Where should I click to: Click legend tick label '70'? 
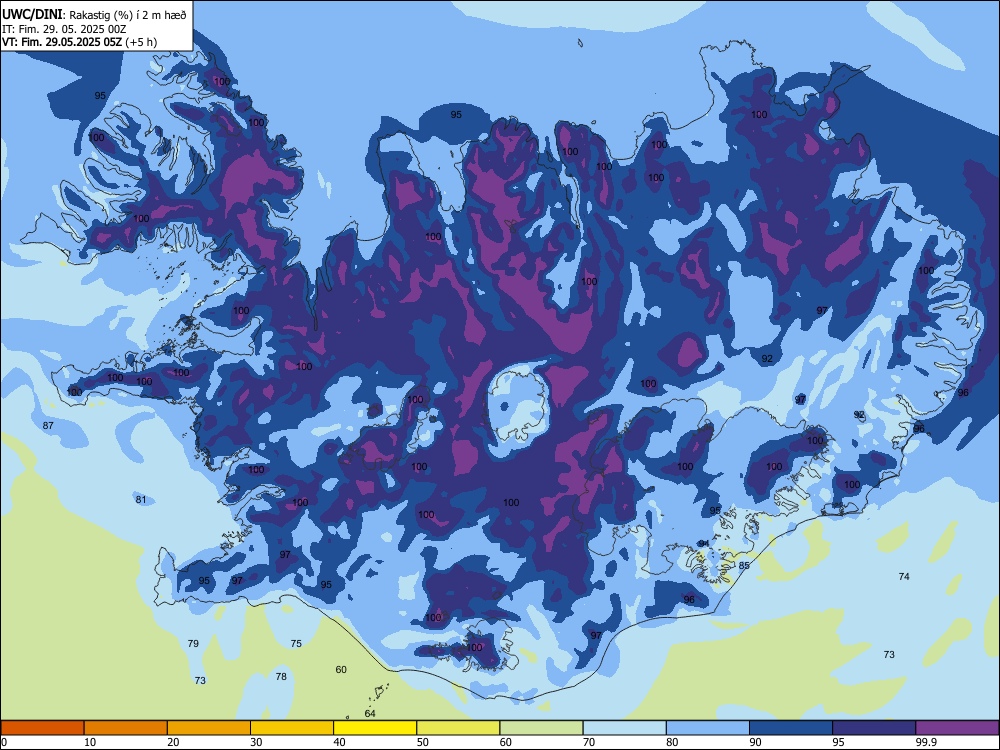589,742
